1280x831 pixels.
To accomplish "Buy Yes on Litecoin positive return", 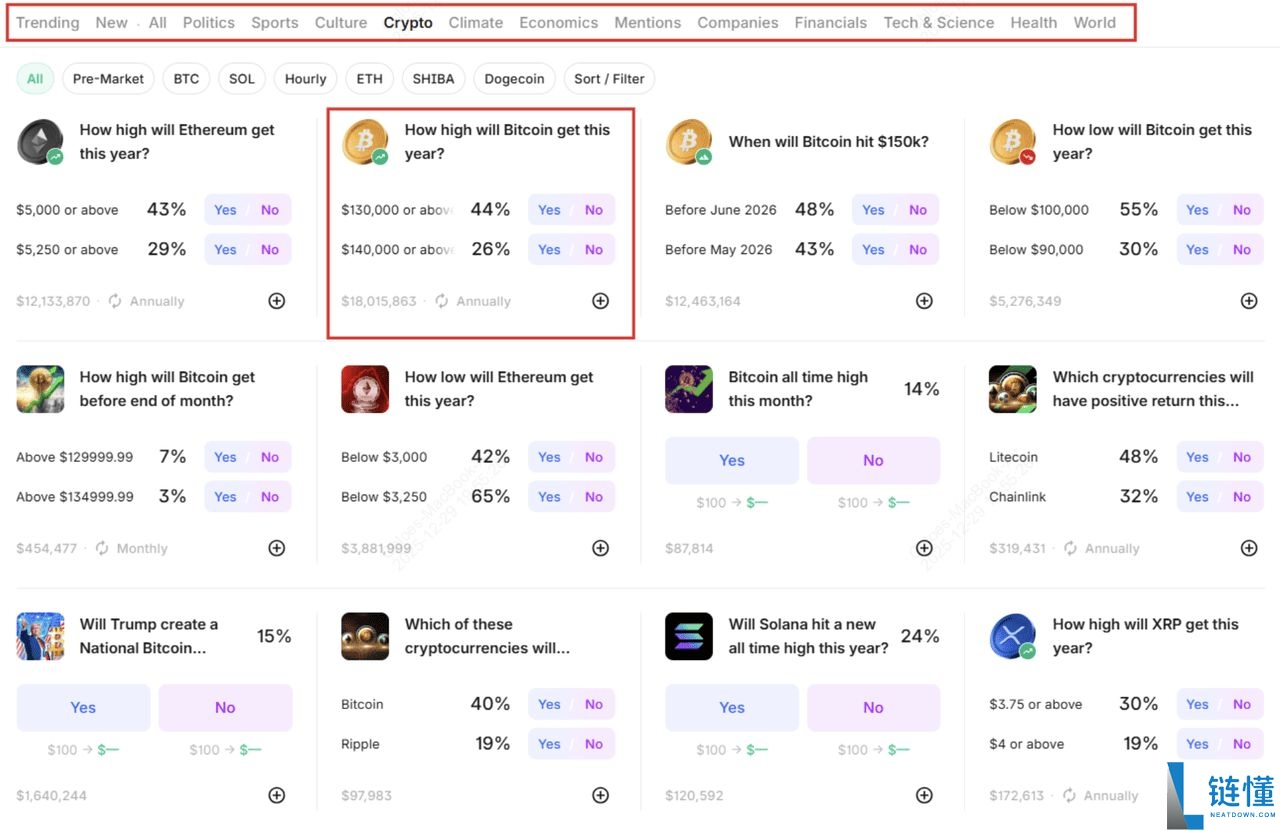I will click(x=1198, y=457).
